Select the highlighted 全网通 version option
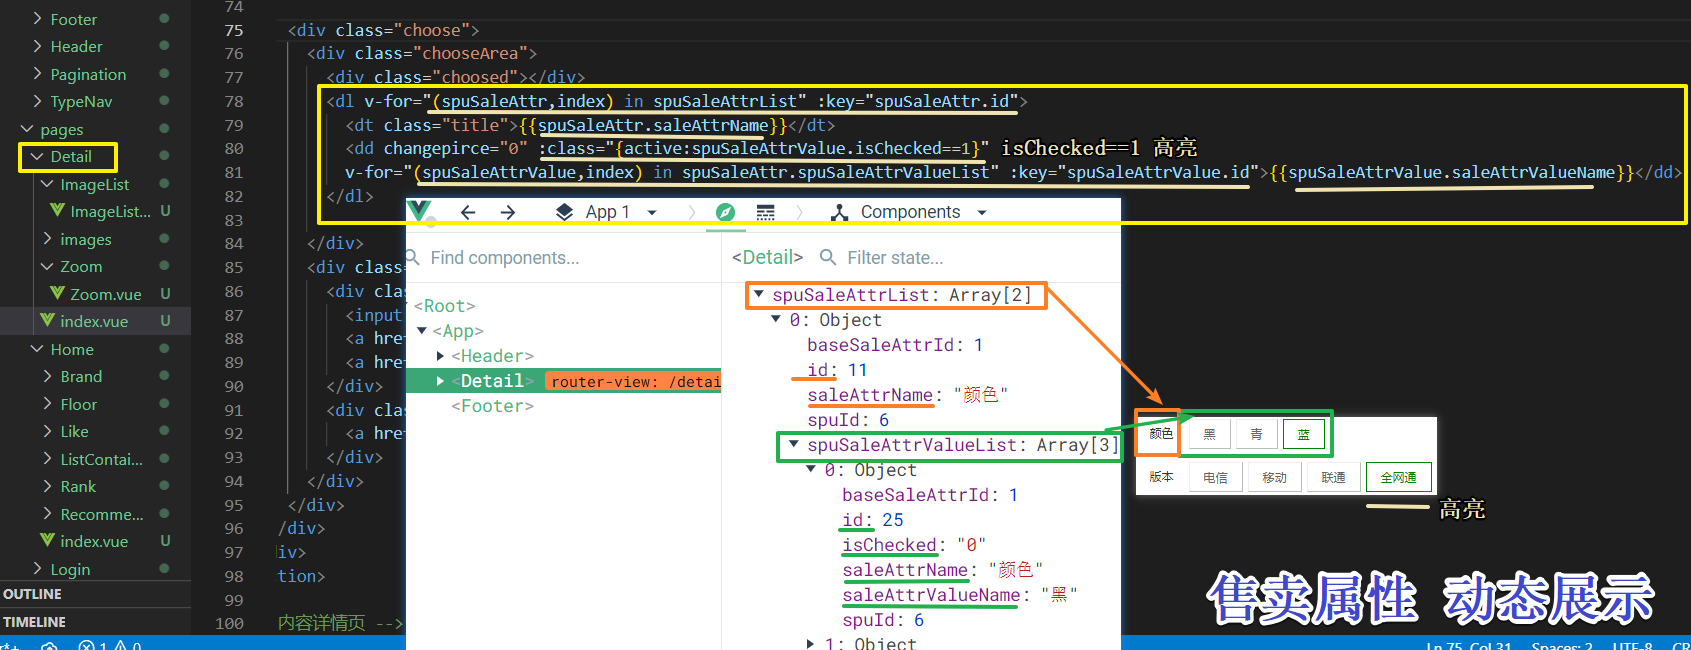 [x=1398, y=477]
